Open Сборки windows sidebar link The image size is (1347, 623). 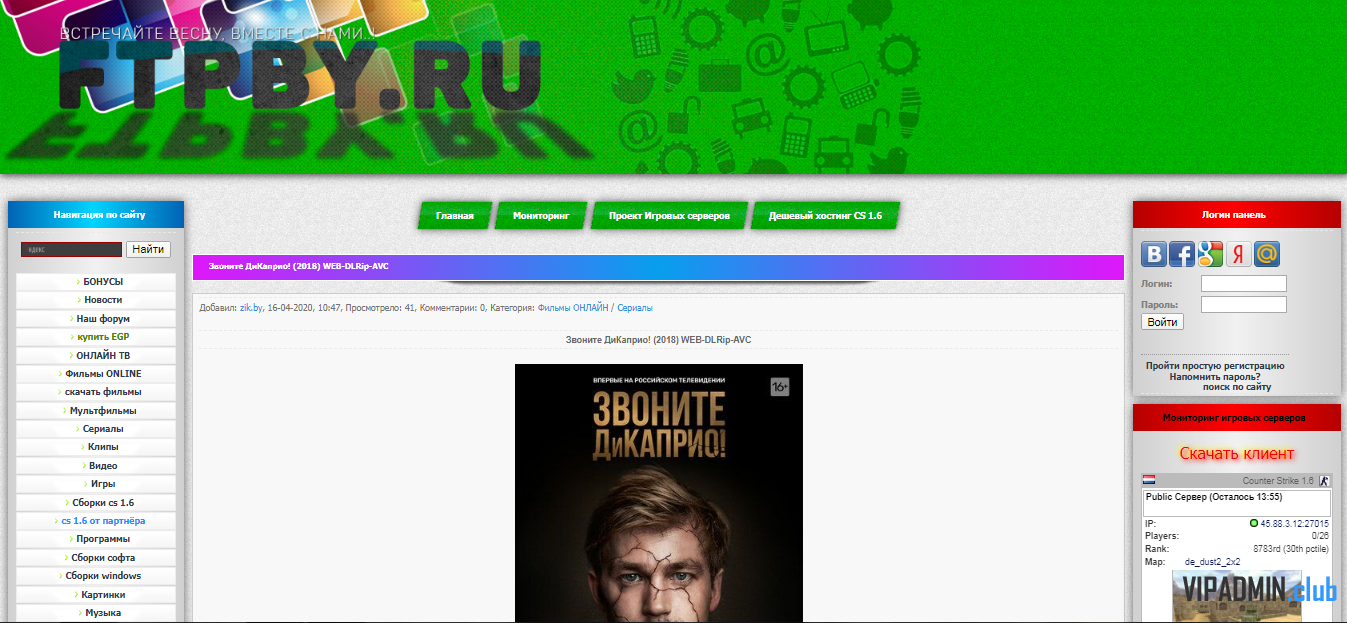(96, 576)
